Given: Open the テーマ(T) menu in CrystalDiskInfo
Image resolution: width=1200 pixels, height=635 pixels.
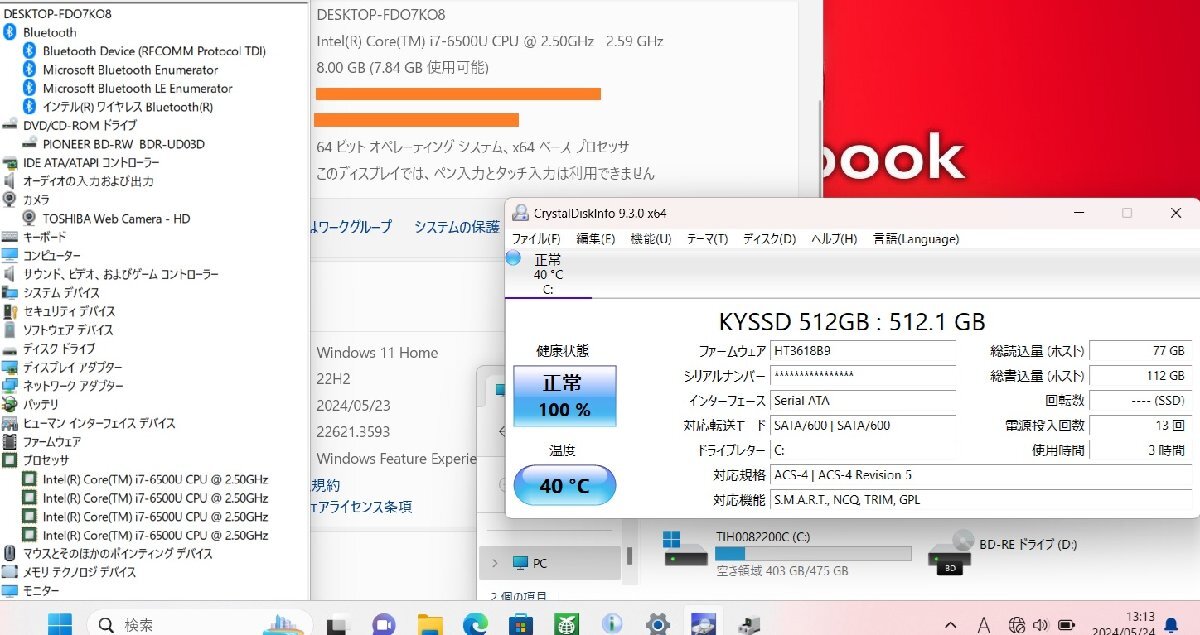Looking at the screenshot, I should click(x=707, y=239).
